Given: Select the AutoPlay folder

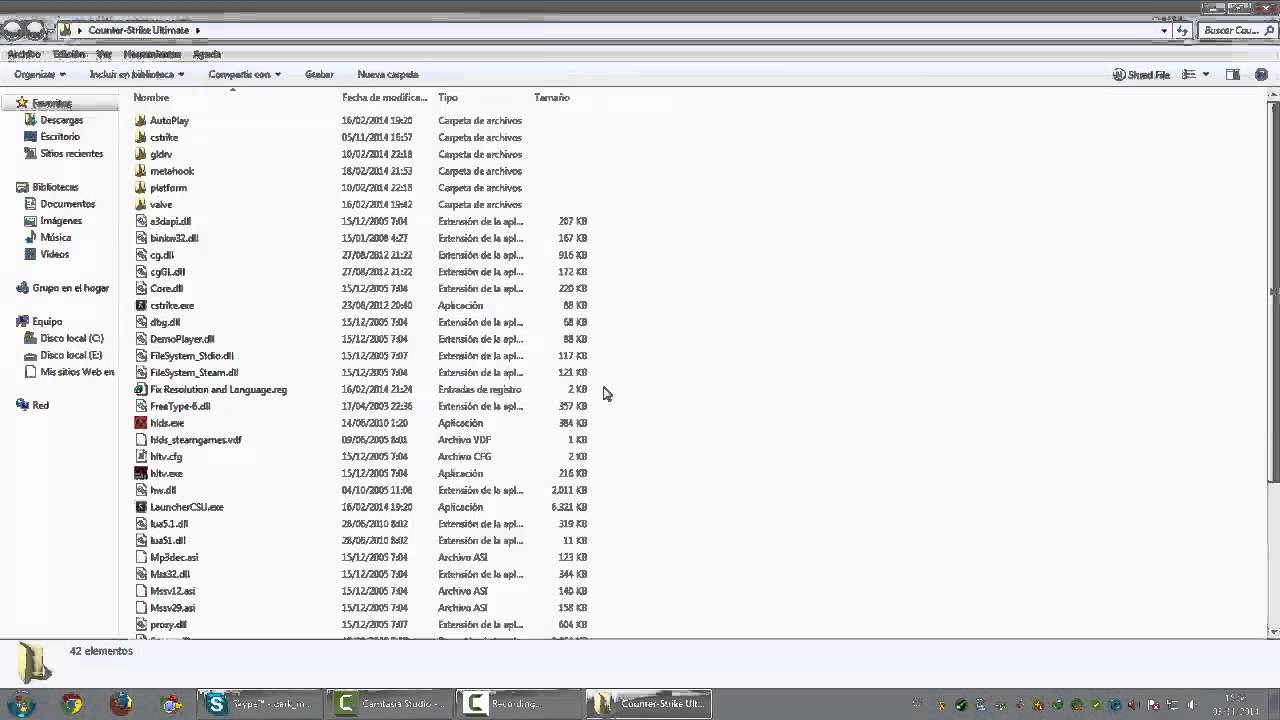Looking at the screenshot, I should (x=162, y=120).
